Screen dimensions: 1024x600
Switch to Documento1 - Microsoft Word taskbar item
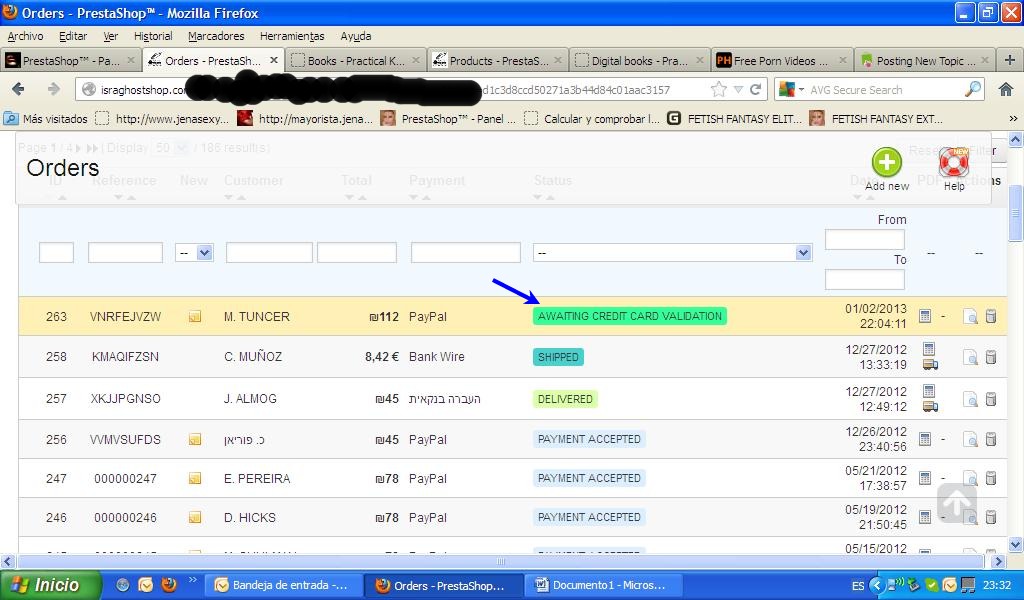(x=601, y=585)
